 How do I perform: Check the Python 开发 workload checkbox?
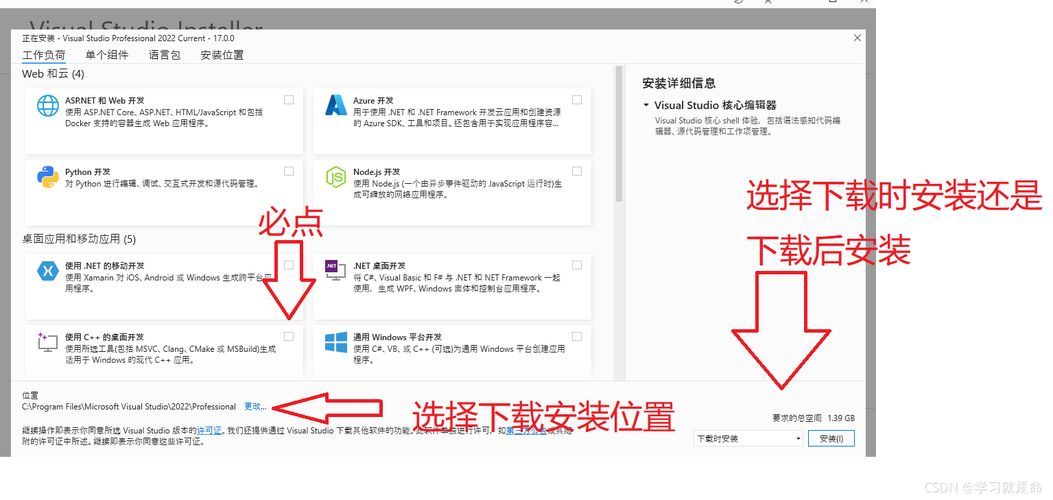tap(289, 171)
